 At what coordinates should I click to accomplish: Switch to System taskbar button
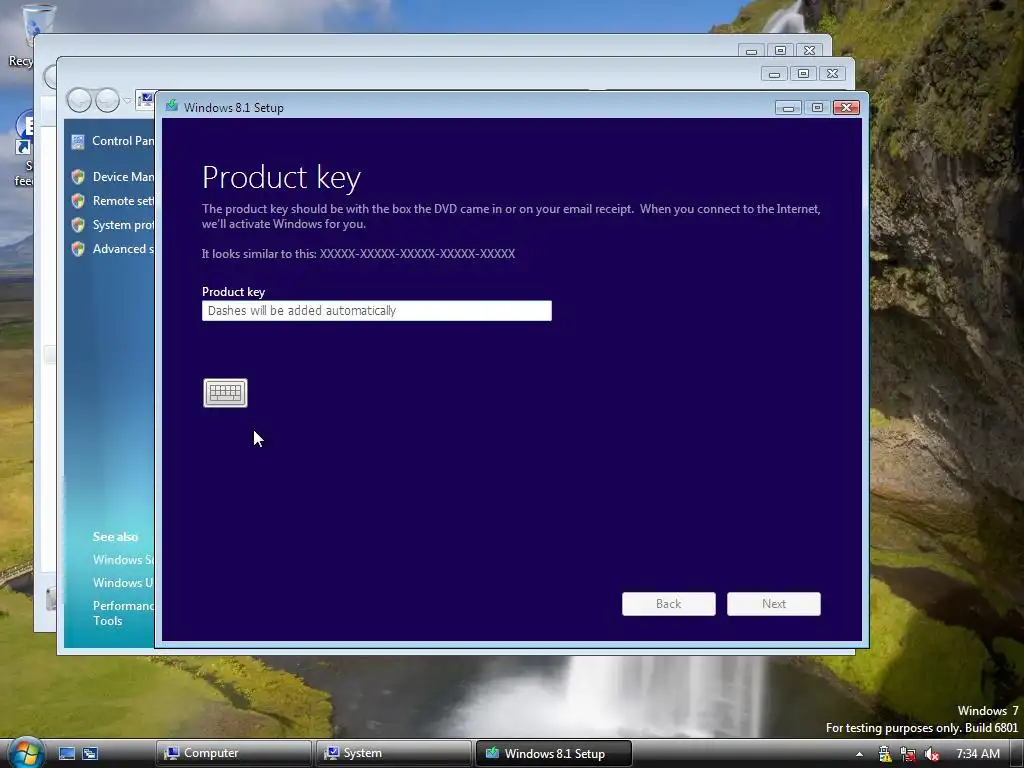[x=394, y=754]
